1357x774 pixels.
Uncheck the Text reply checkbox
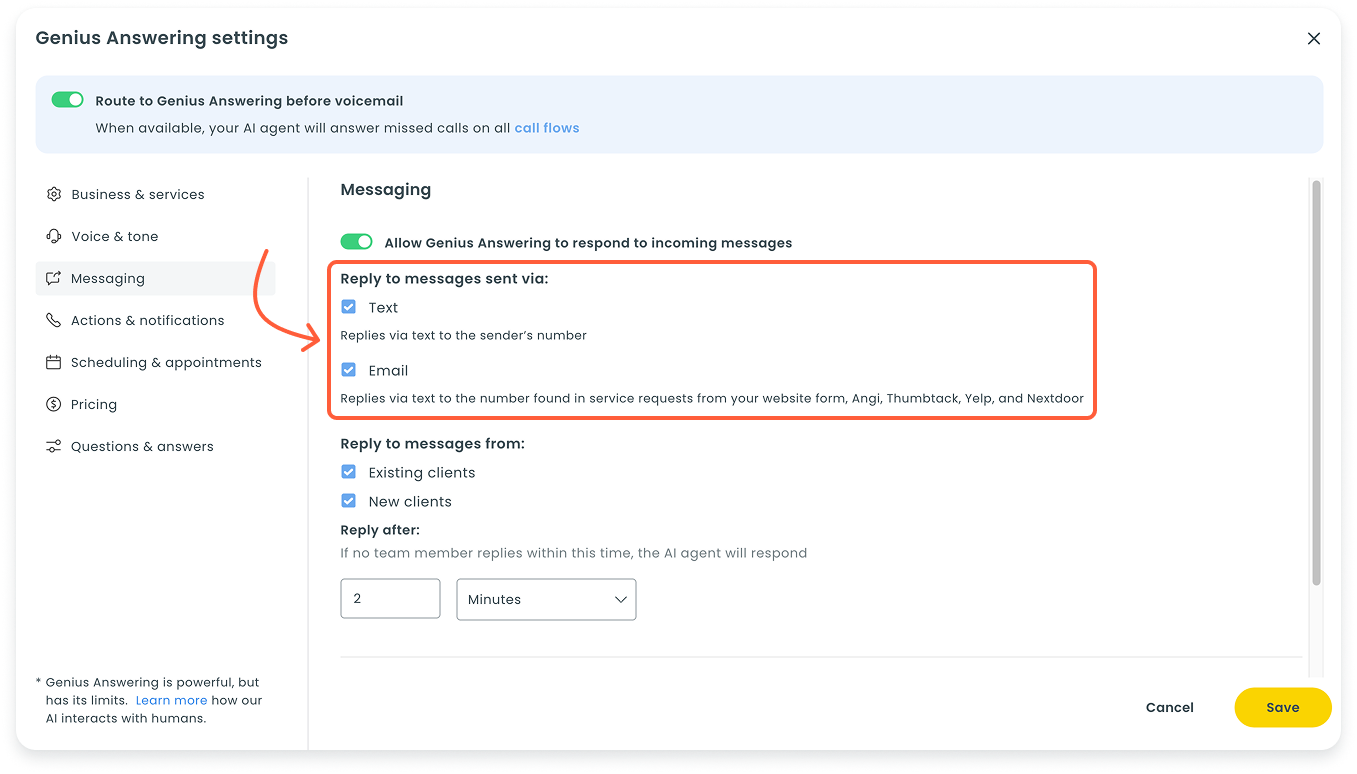tap(349, 307)
